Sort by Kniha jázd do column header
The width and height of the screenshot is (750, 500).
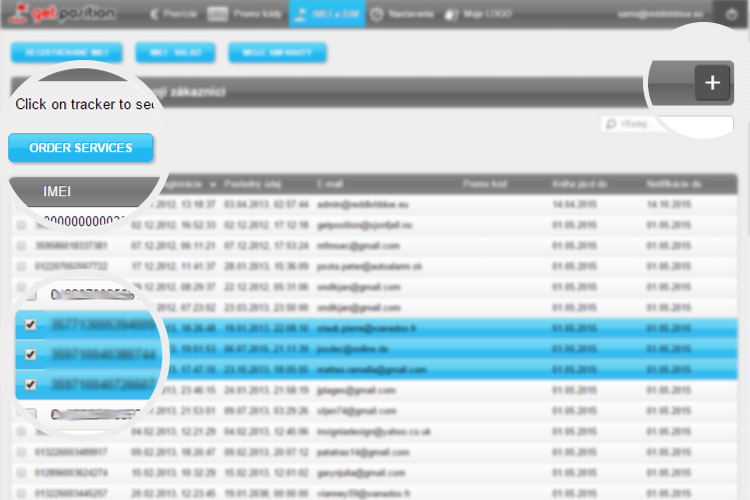(579, 184)
